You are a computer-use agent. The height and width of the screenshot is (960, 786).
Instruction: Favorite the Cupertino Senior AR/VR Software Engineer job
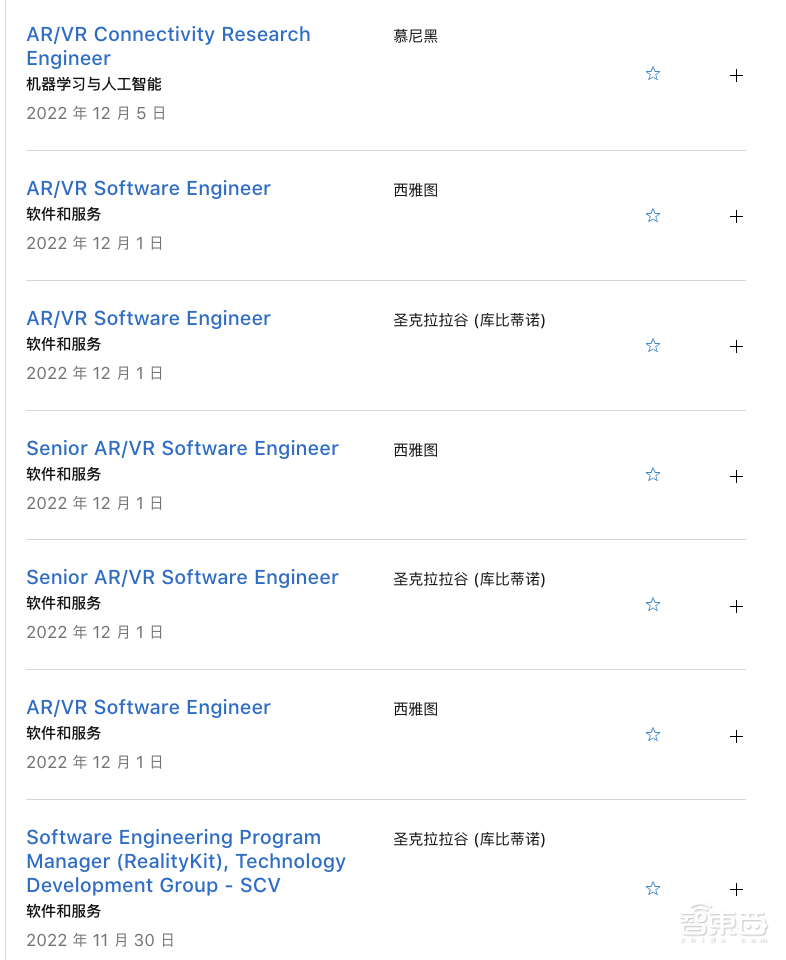(x=653, y=605)
